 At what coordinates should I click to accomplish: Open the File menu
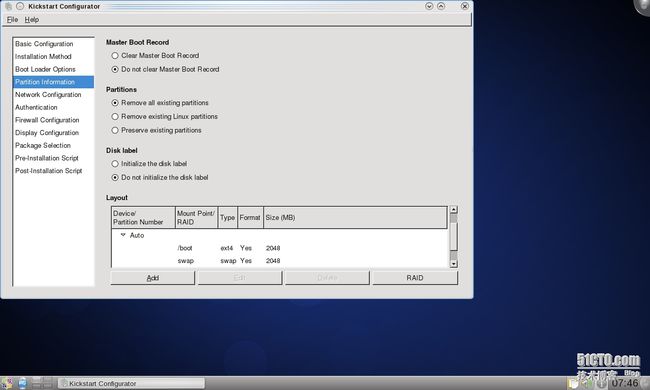[12, 19]
